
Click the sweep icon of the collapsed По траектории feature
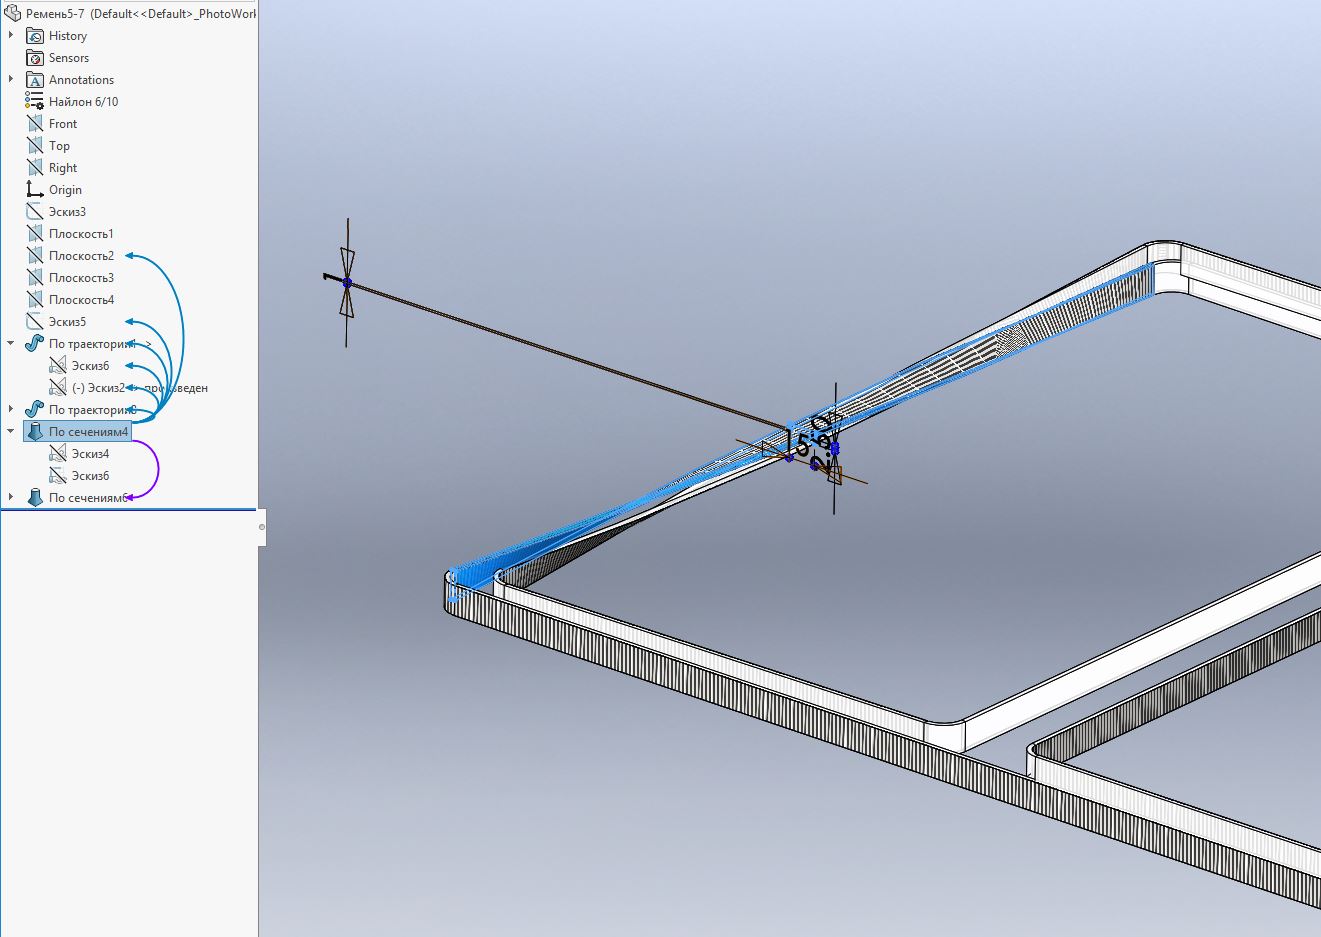(35, 410)
